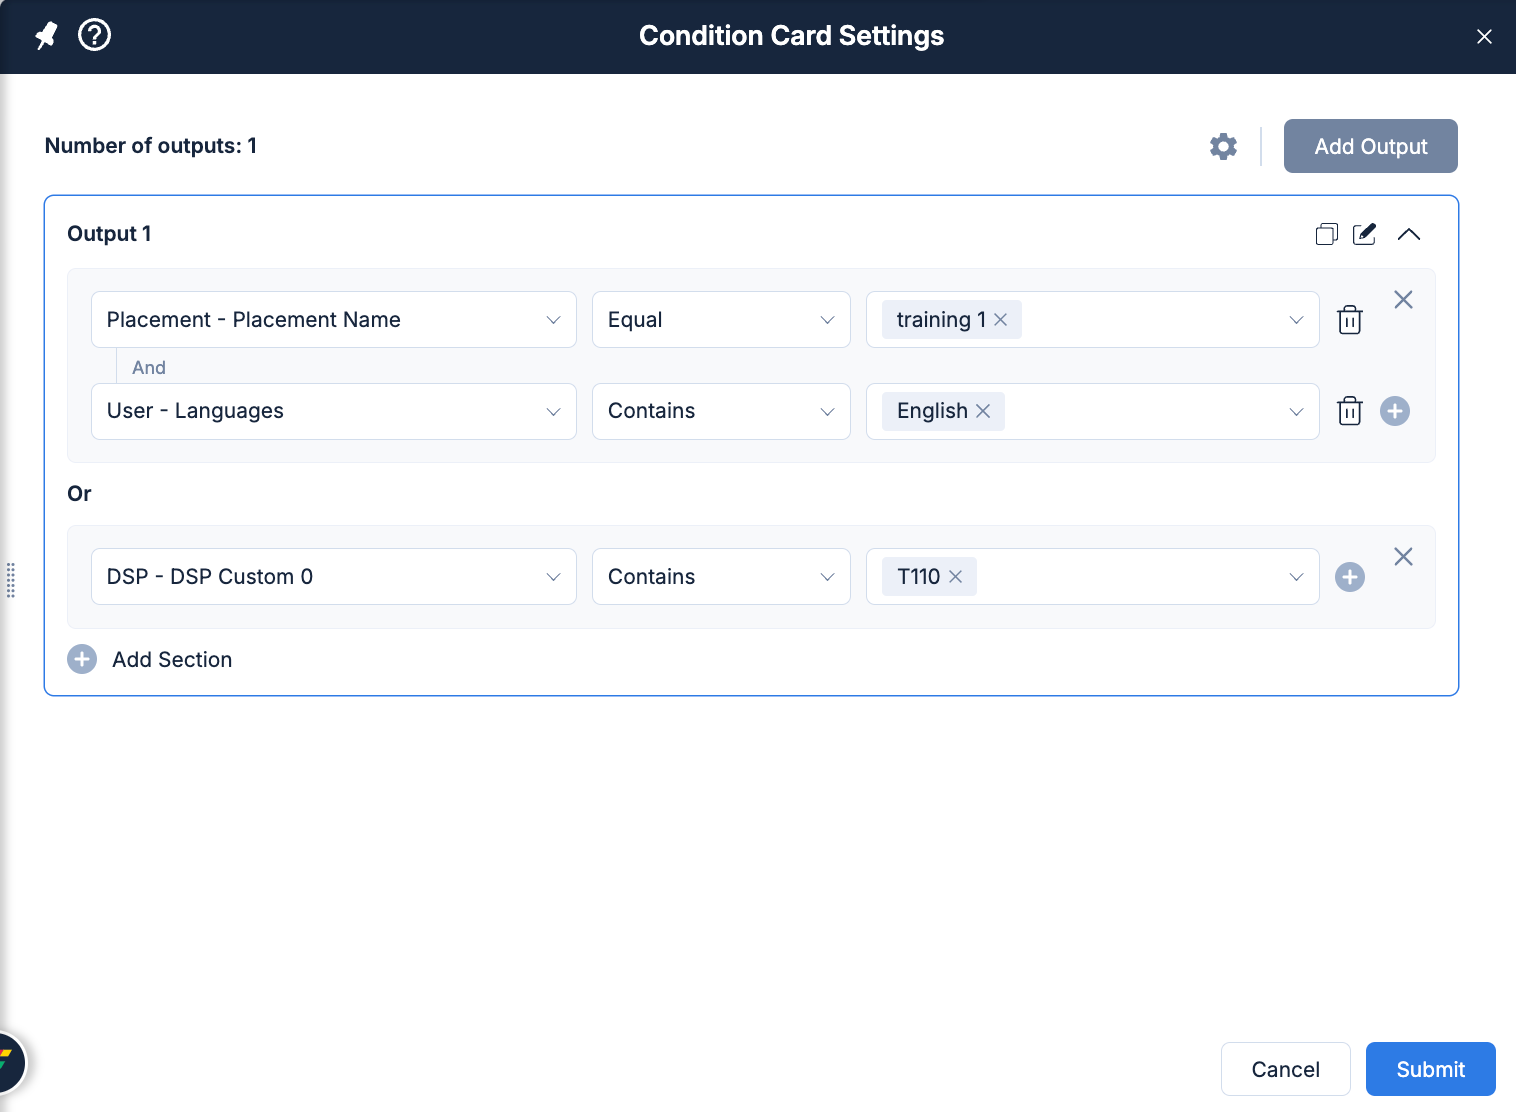Edit Output 1 name pencil icon

1364,234
